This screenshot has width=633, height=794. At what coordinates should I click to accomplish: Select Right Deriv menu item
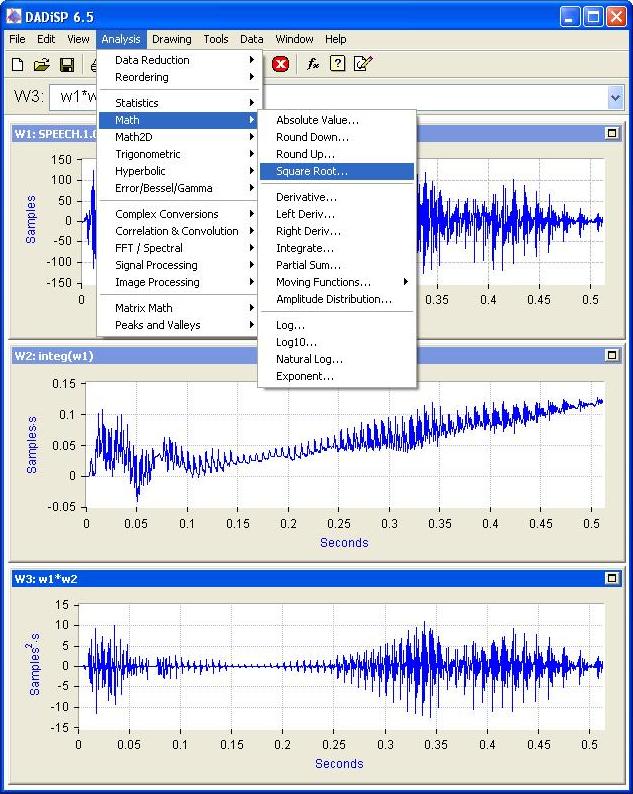[337, 231]
